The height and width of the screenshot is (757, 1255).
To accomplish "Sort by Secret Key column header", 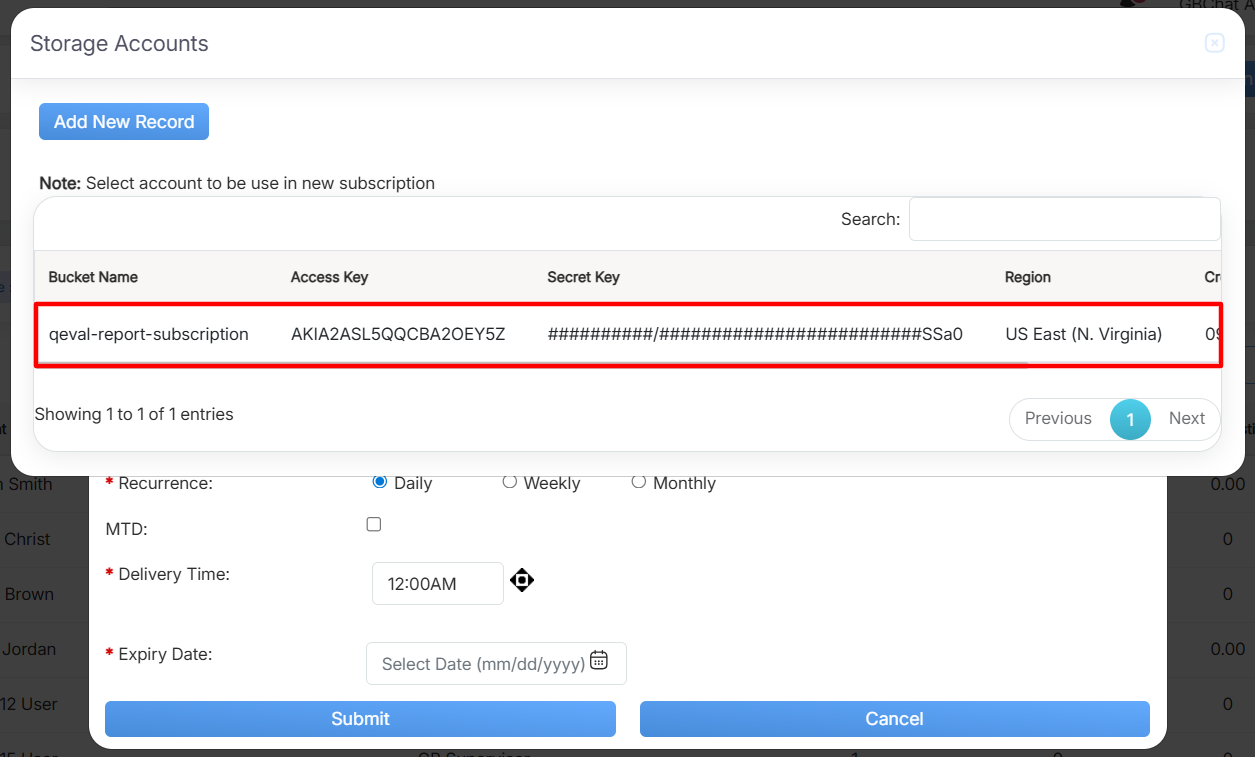I will 583,277.
